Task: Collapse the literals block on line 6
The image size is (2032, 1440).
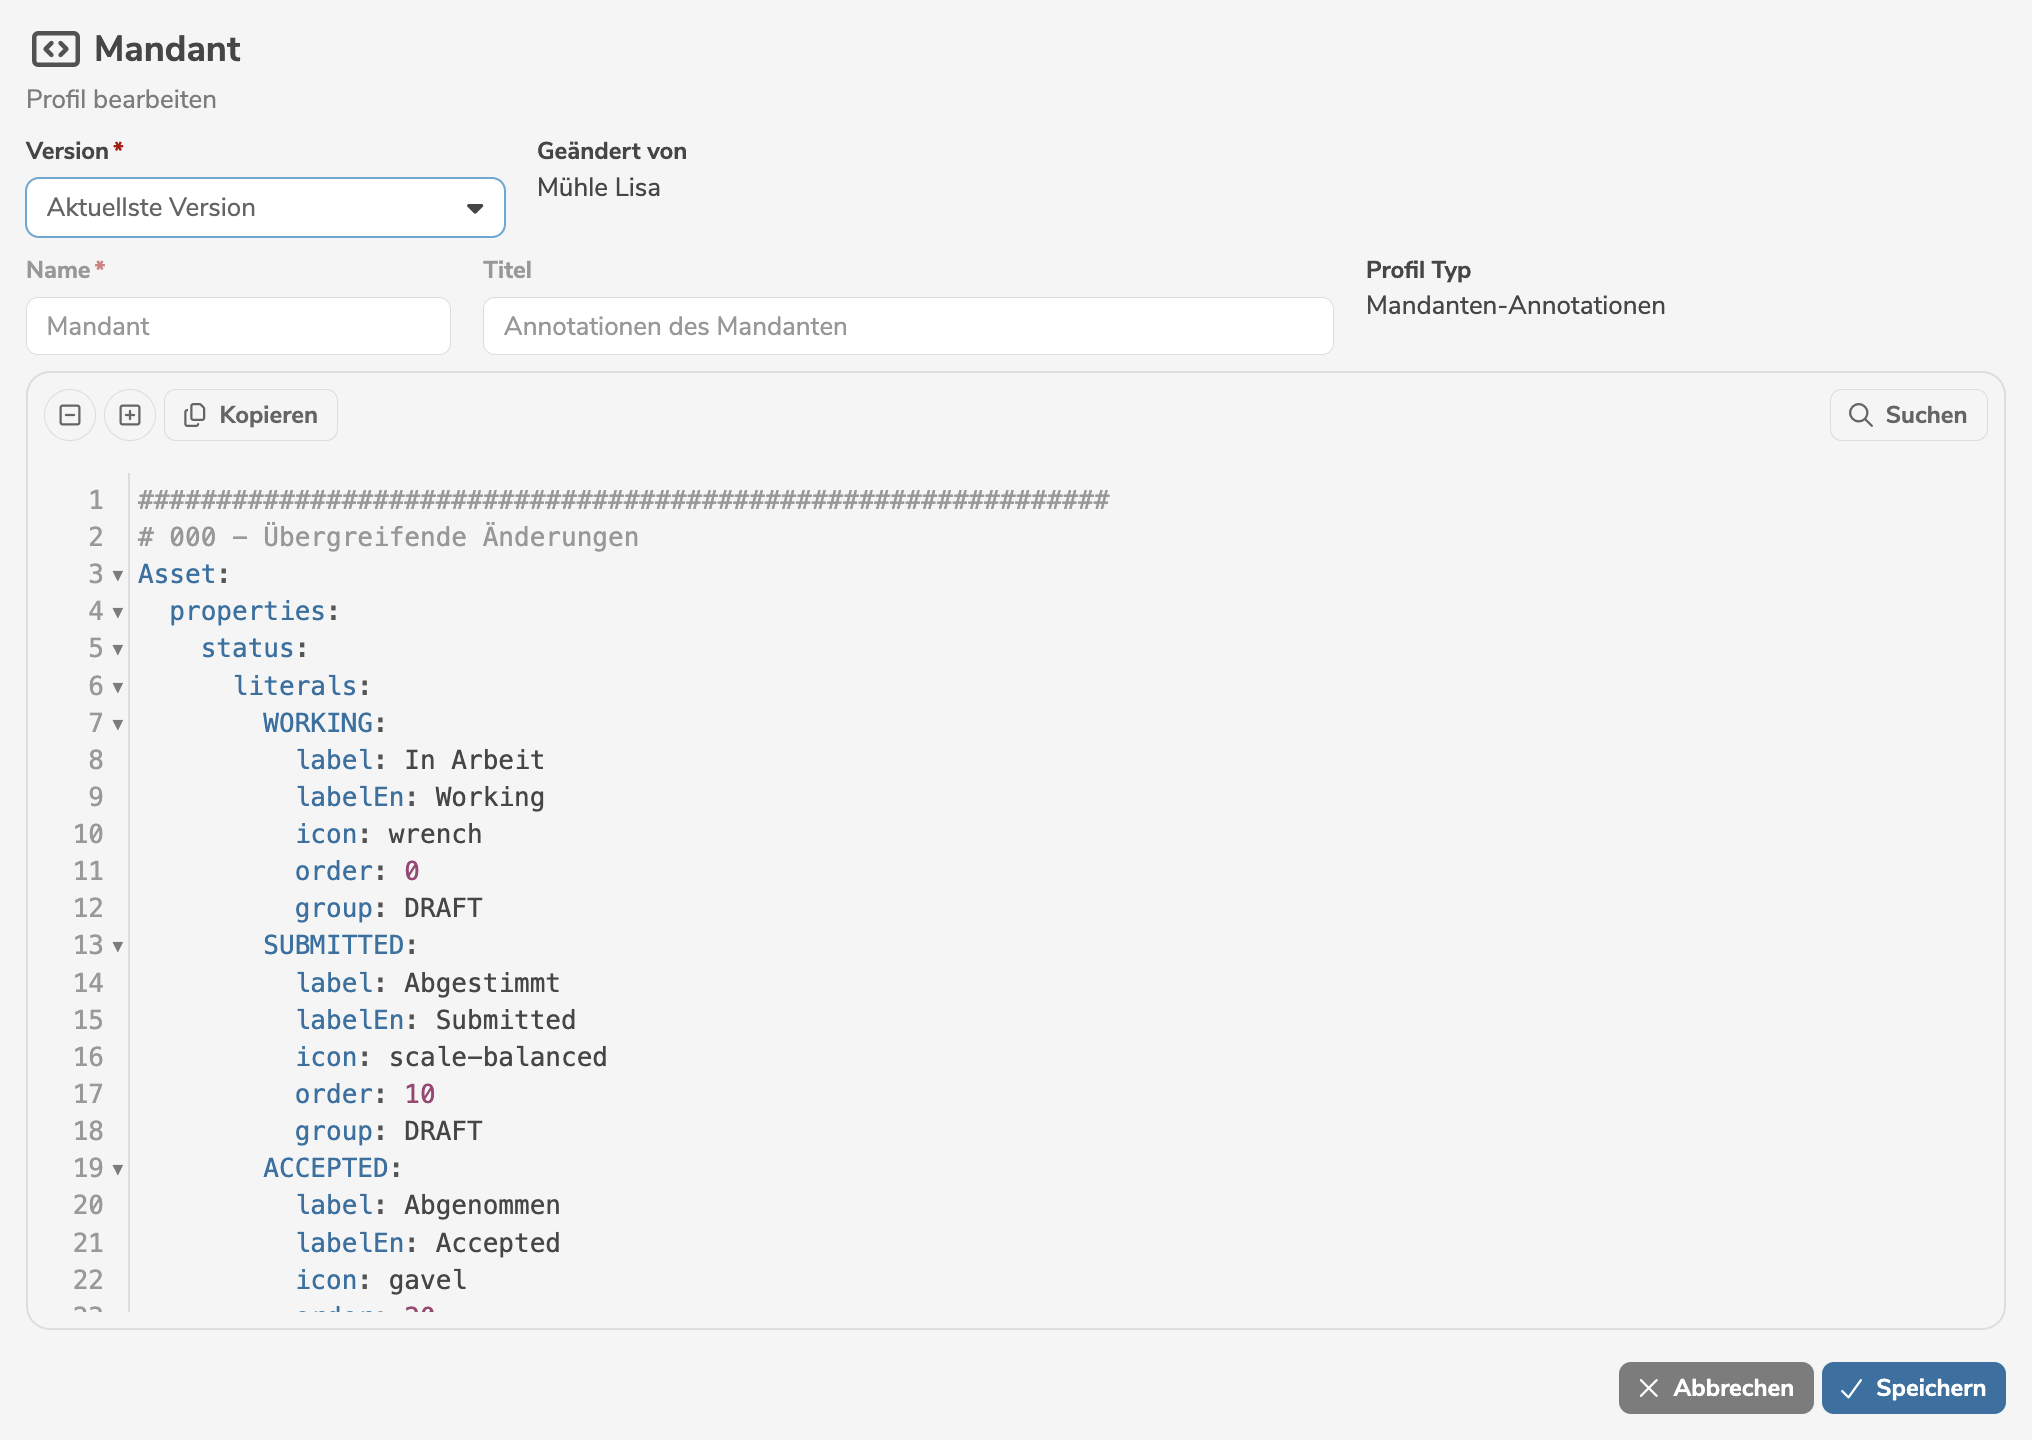Action: [118, 687]
